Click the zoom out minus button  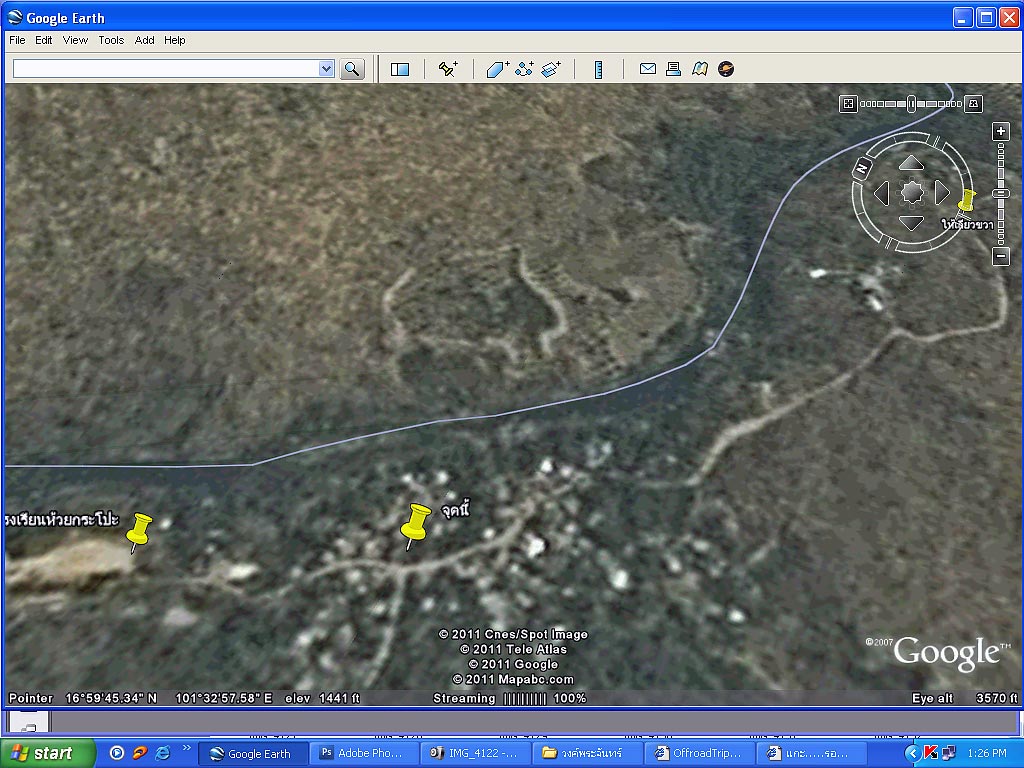click(x=1001, y=256)
